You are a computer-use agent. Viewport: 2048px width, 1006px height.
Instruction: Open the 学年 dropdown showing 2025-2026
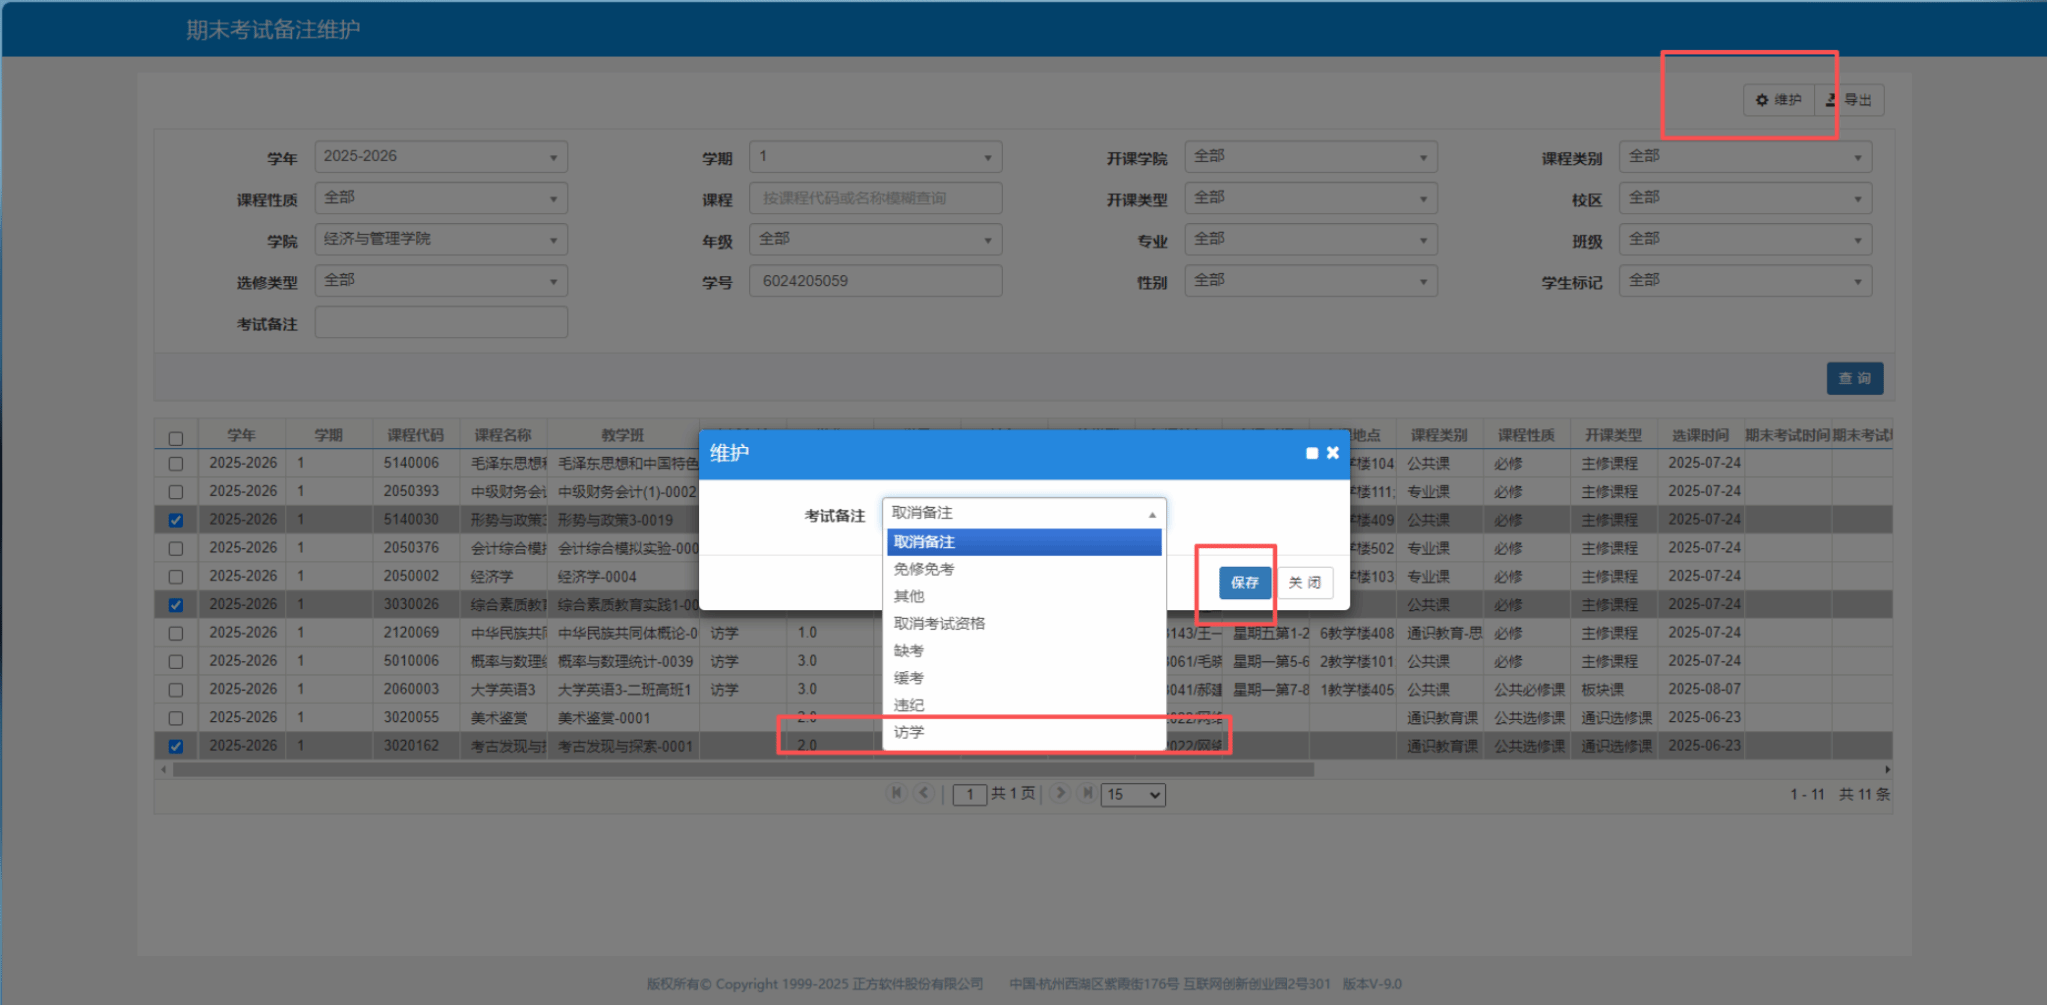click(x=441, y=157)
